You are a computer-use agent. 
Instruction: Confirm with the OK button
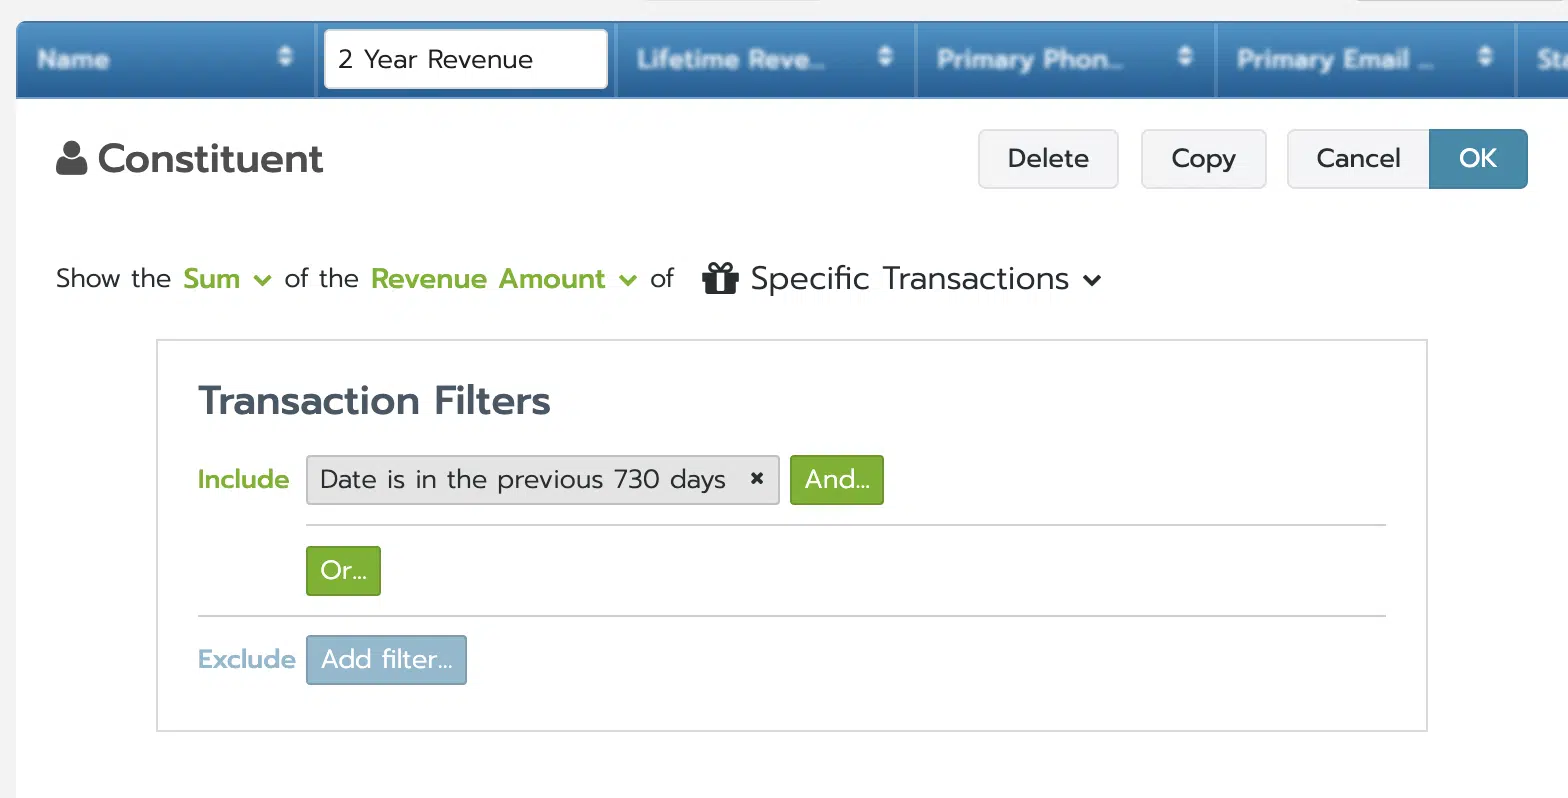click(x=1478, y=159)
